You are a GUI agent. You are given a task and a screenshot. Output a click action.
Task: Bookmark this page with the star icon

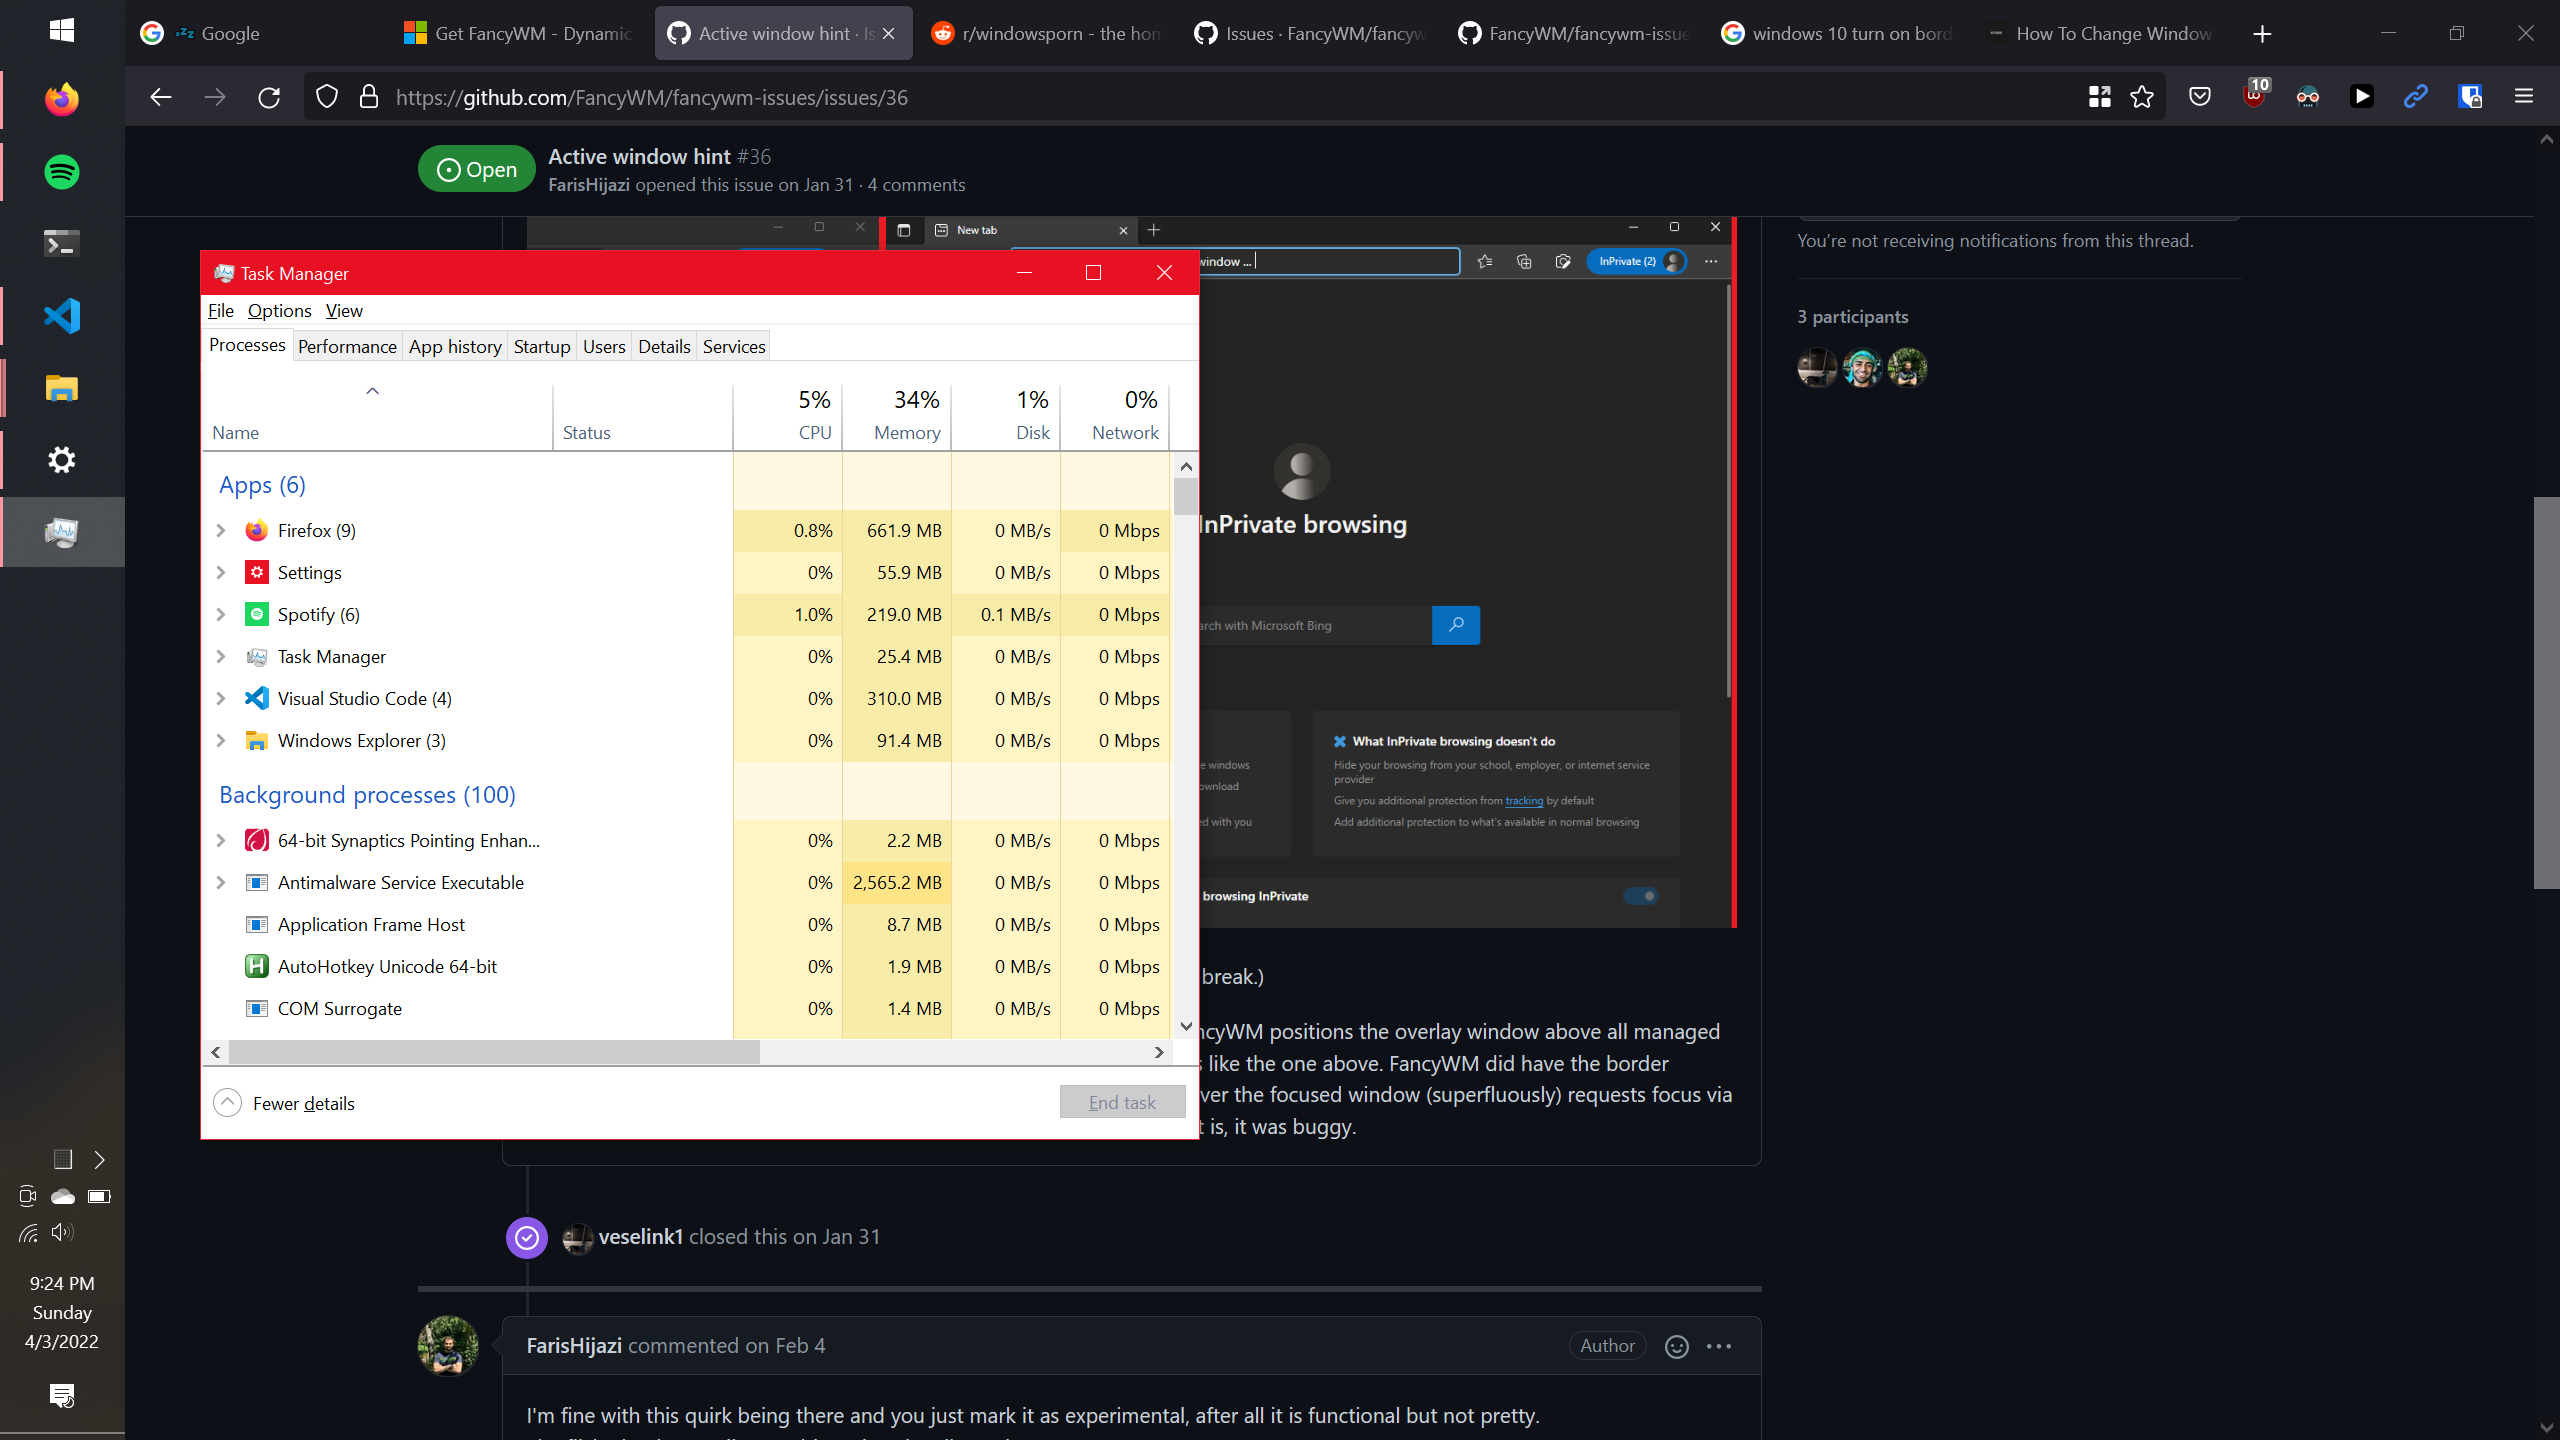point(2140,97)
